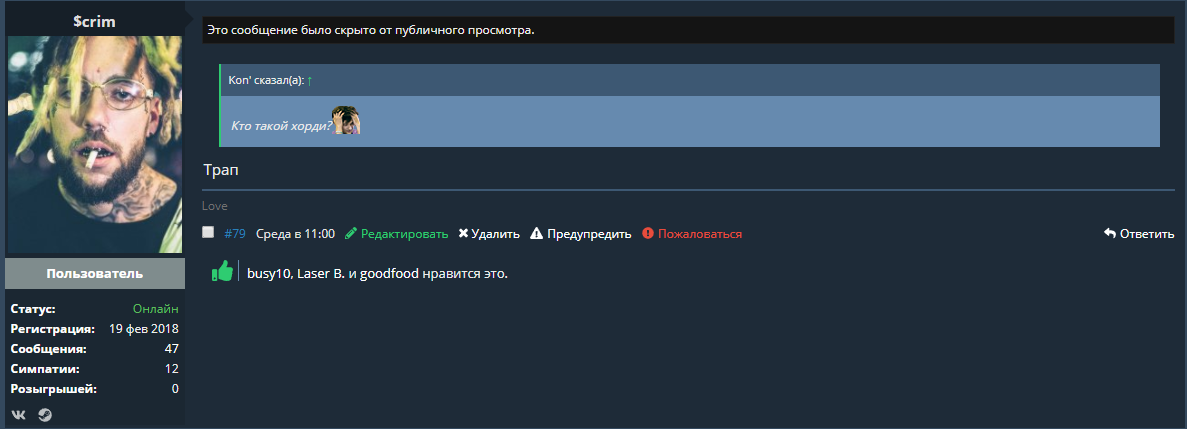Viewport: 1187px width, 429px height.
Task: Click the facepalm emoji in the quote
Action: pos(347,120)
